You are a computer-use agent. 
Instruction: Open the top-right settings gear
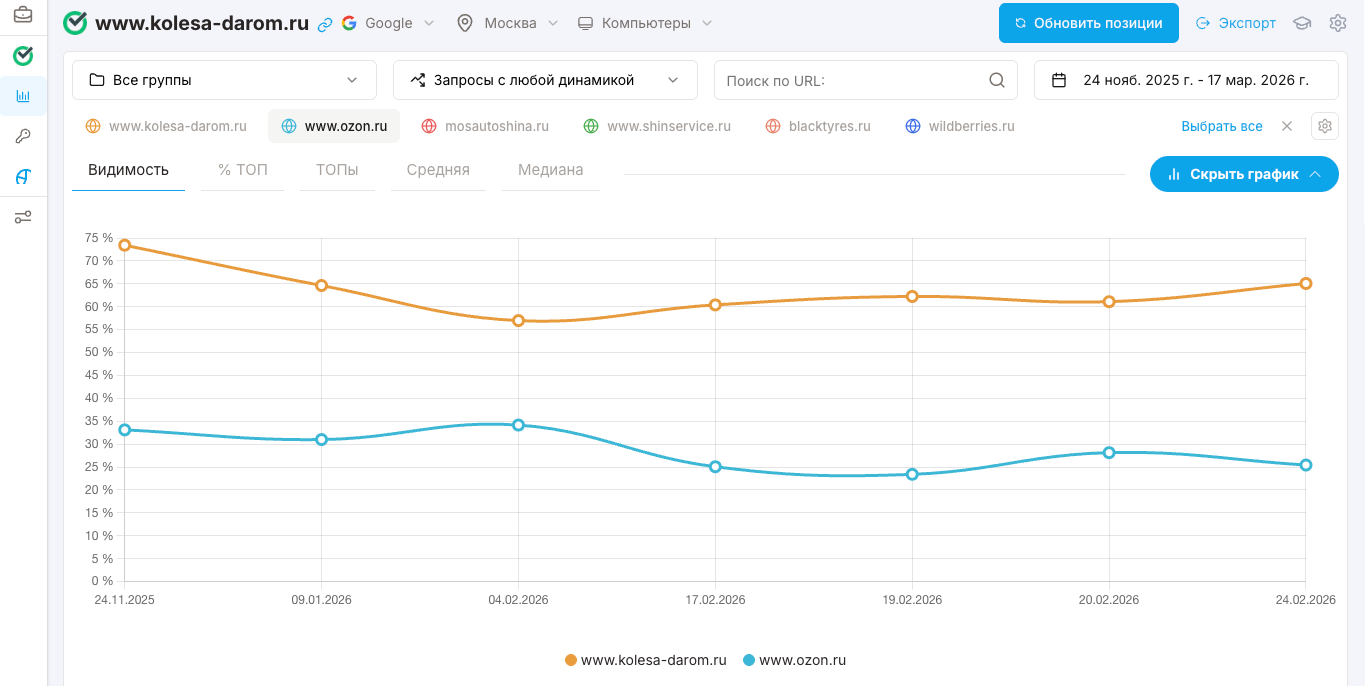(x=1337, y=23)
